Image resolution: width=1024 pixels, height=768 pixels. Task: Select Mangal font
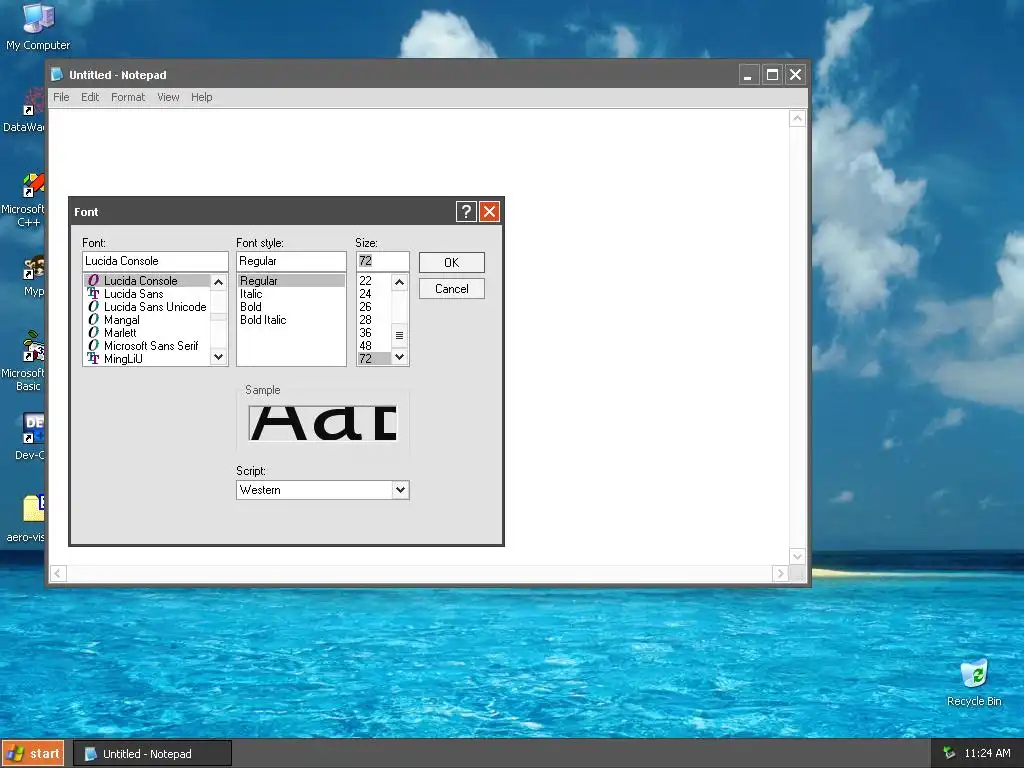(121, 320)
